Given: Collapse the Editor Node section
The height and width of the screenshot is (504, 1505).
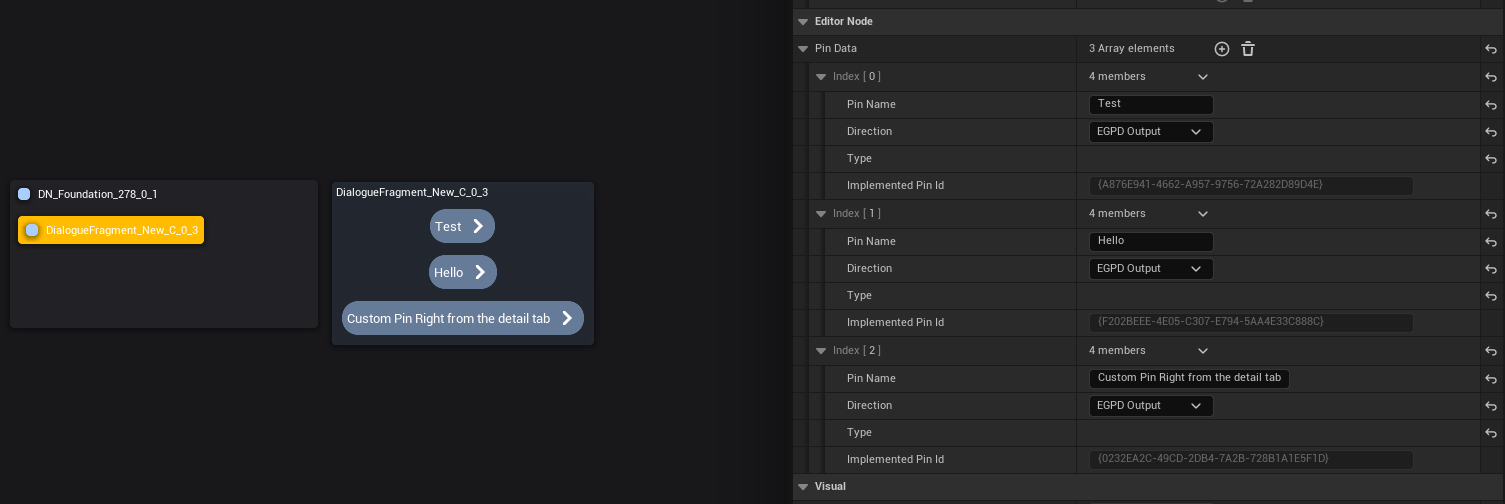Looking at the screenshot, I should coord(802,22).
